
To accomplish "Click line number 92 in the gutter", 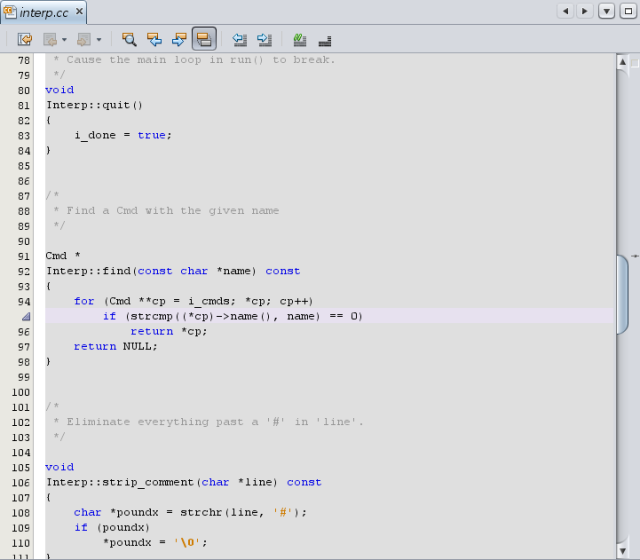I will (x=24, y=271).
